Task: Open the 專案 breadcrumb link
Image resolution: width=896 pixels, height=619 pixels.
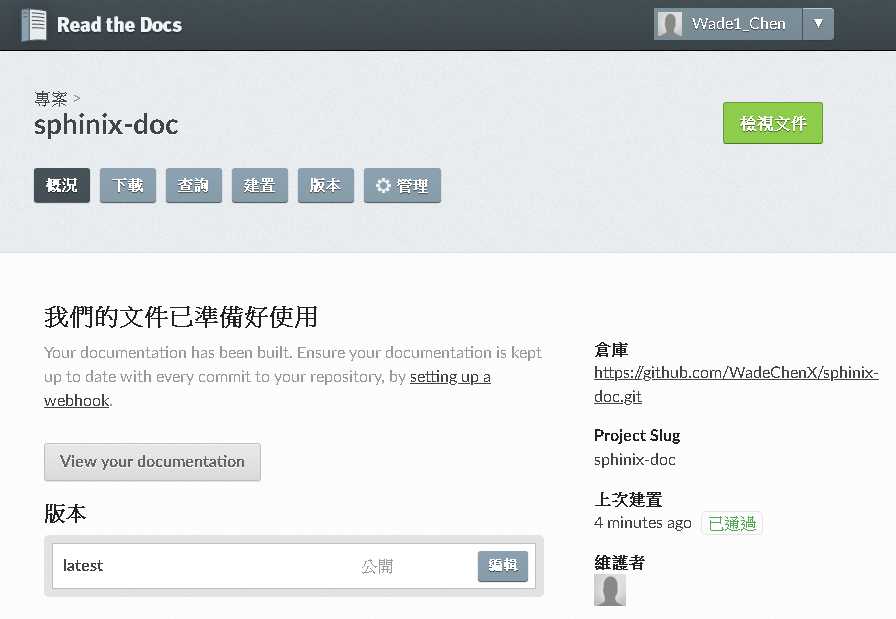Action: (x=51, y=99)
